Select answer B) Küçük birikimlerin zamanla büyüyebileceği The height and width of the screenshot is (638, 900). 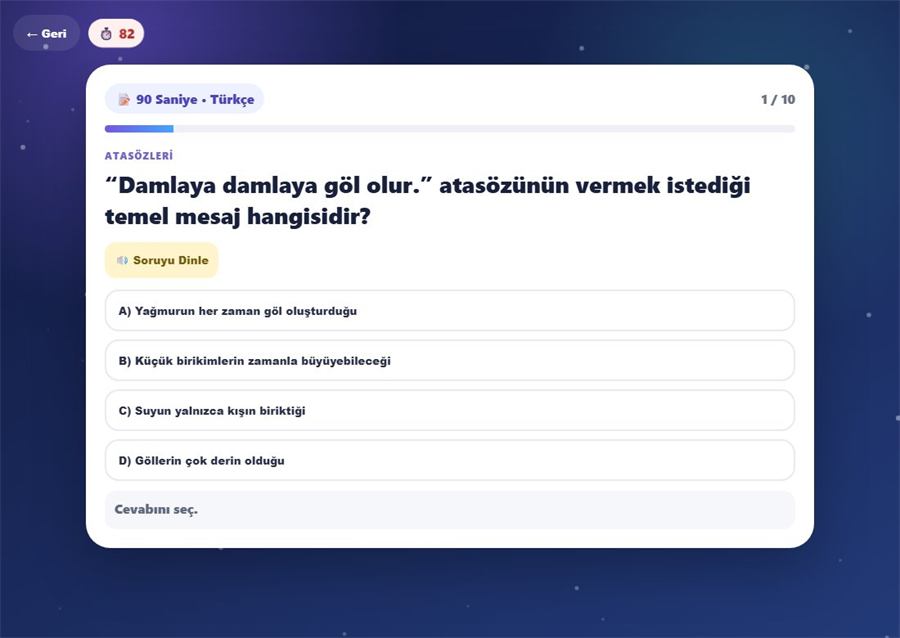pyautogui.click(x=449, y=360)
